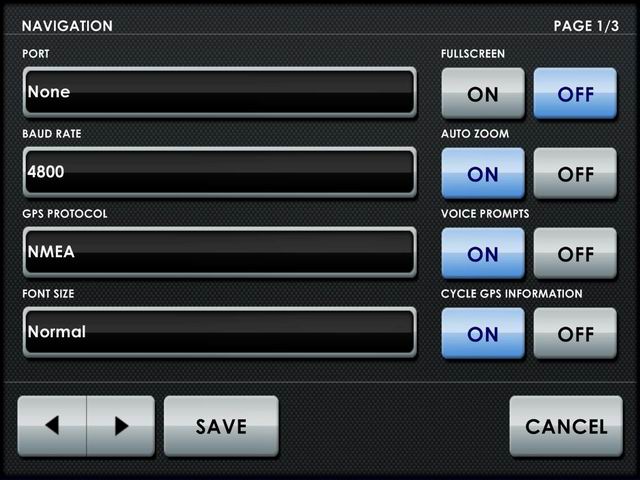The height and width of the screenshot is (480, 640).
Task: Disable Auto Zoom with OFF button
Action: pyautogui.click(x=575, y=173)
